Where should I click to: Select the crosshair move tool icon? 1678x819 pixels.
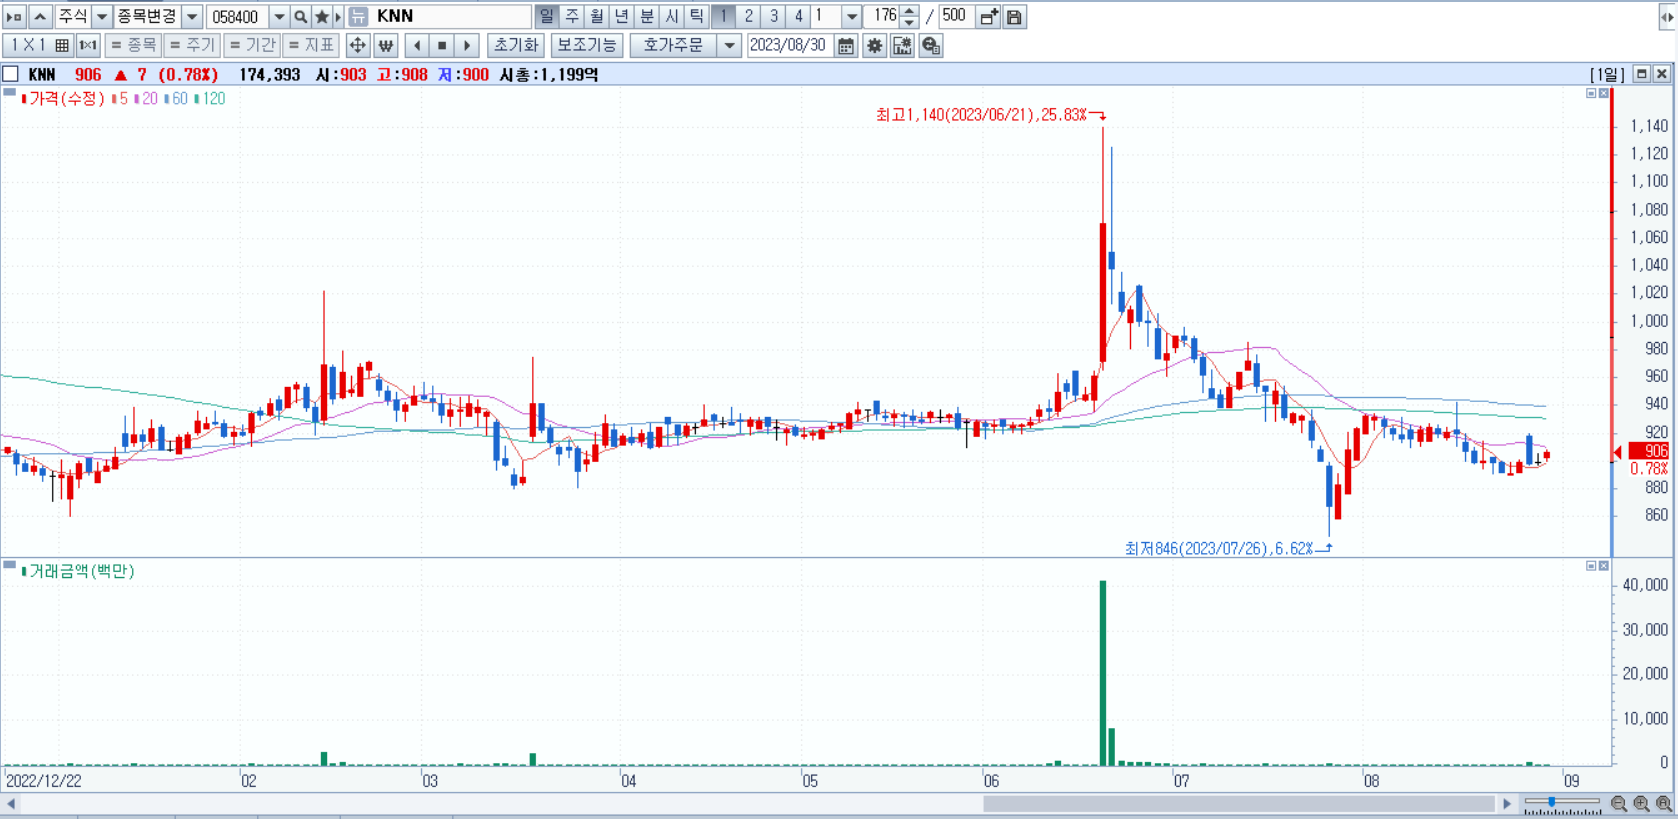click(x=357, y=45)
